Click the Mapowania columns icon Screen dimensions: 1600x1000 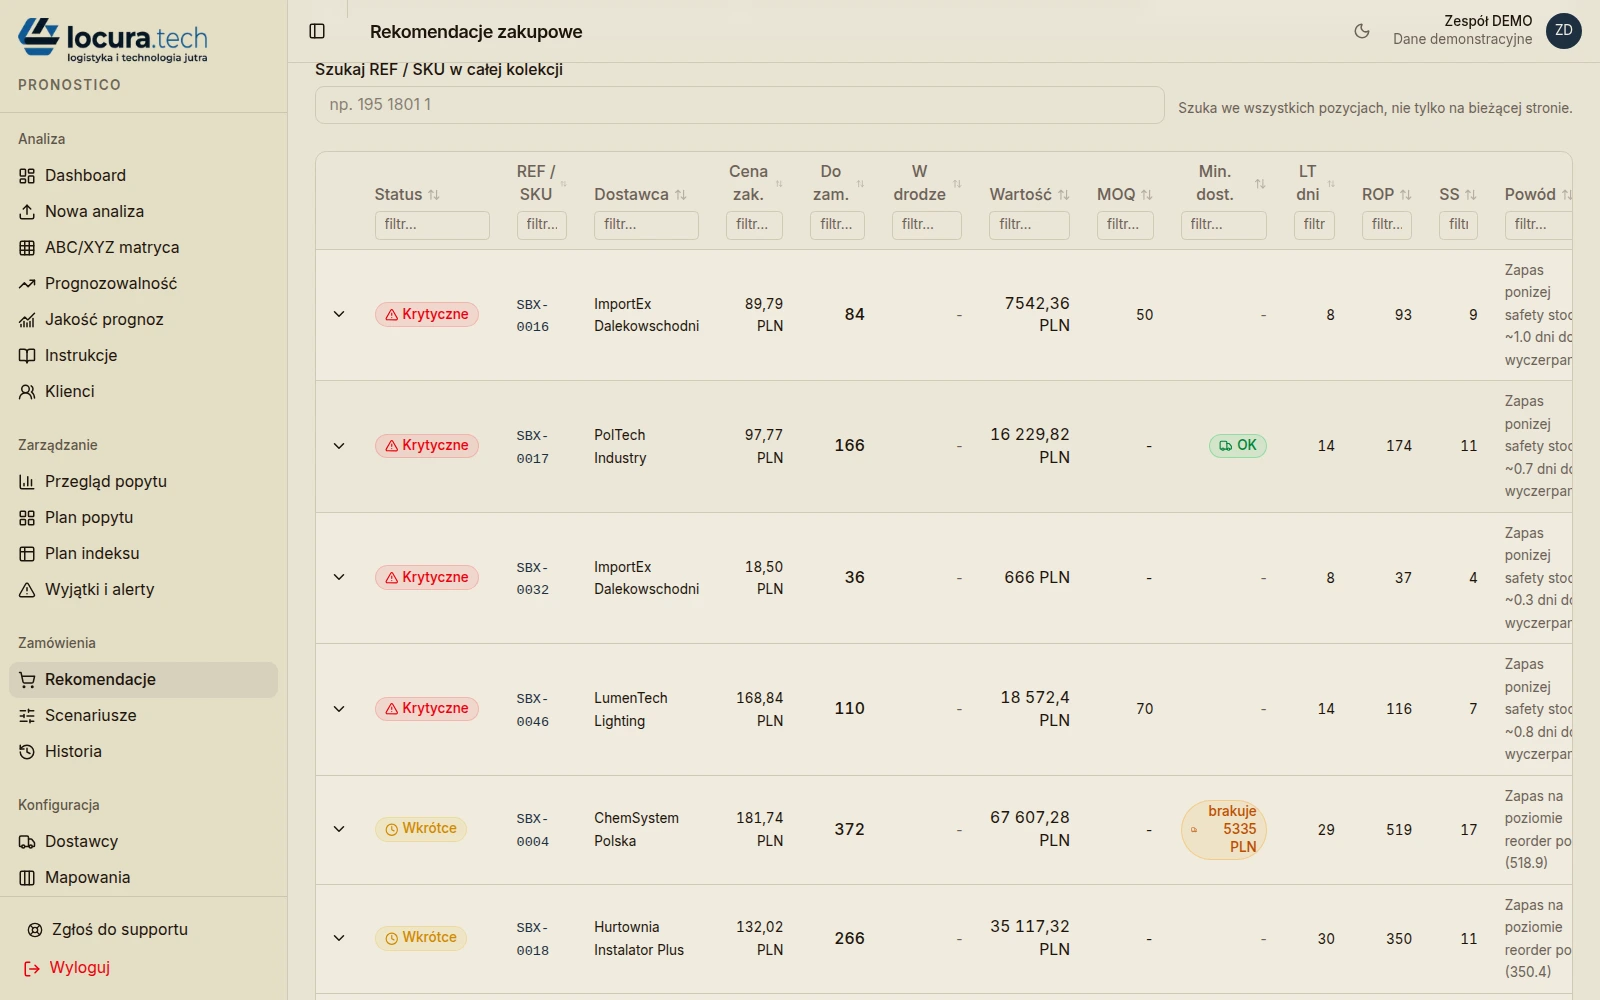[27, 878]
